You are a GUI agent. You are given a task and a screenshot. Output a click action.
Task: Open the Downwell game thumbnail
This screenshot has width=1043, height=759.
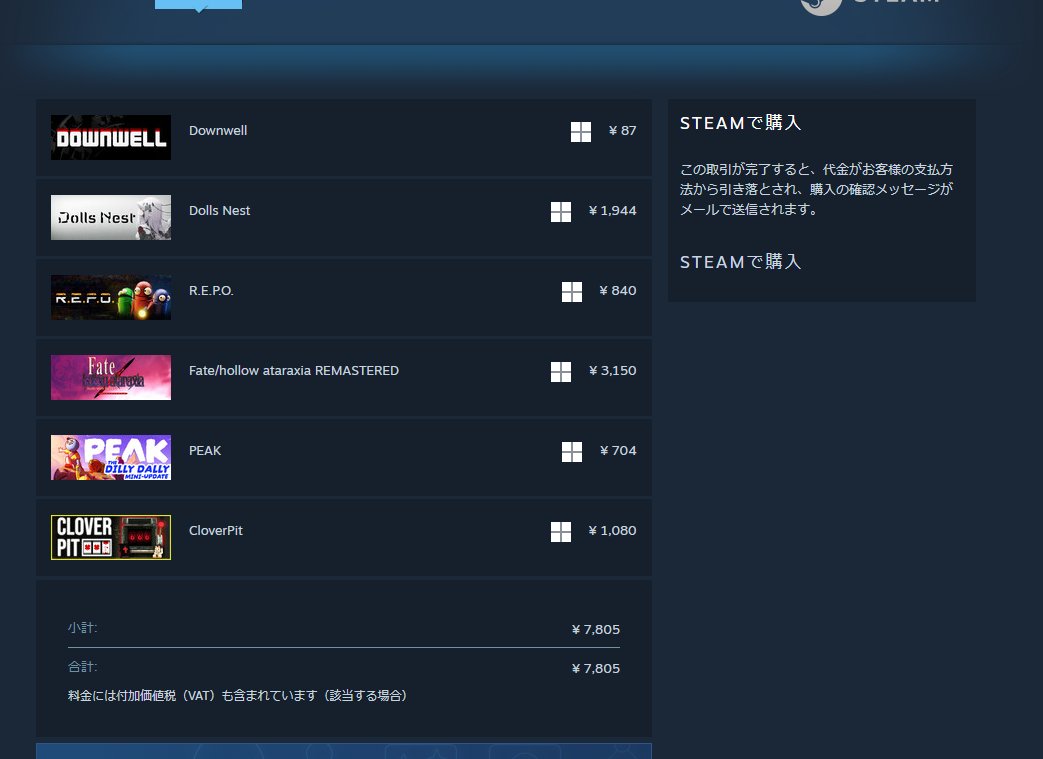[111, 138]
